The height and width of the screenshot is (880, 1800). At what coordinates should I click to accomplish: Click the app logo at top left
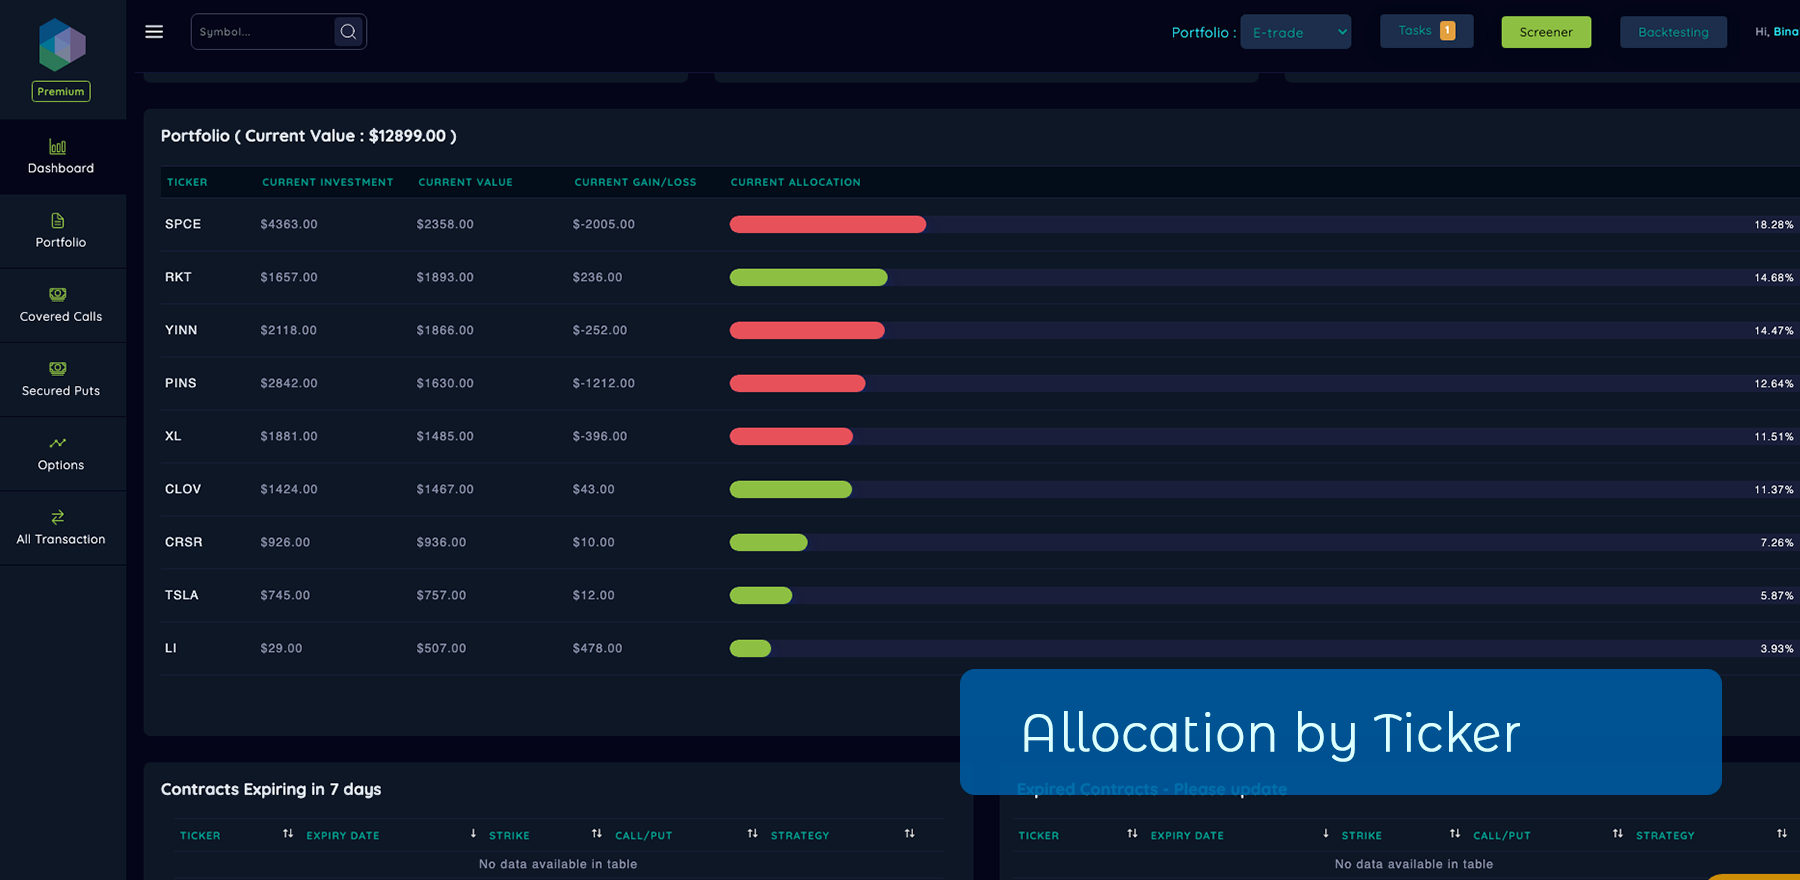coord(62,45)
